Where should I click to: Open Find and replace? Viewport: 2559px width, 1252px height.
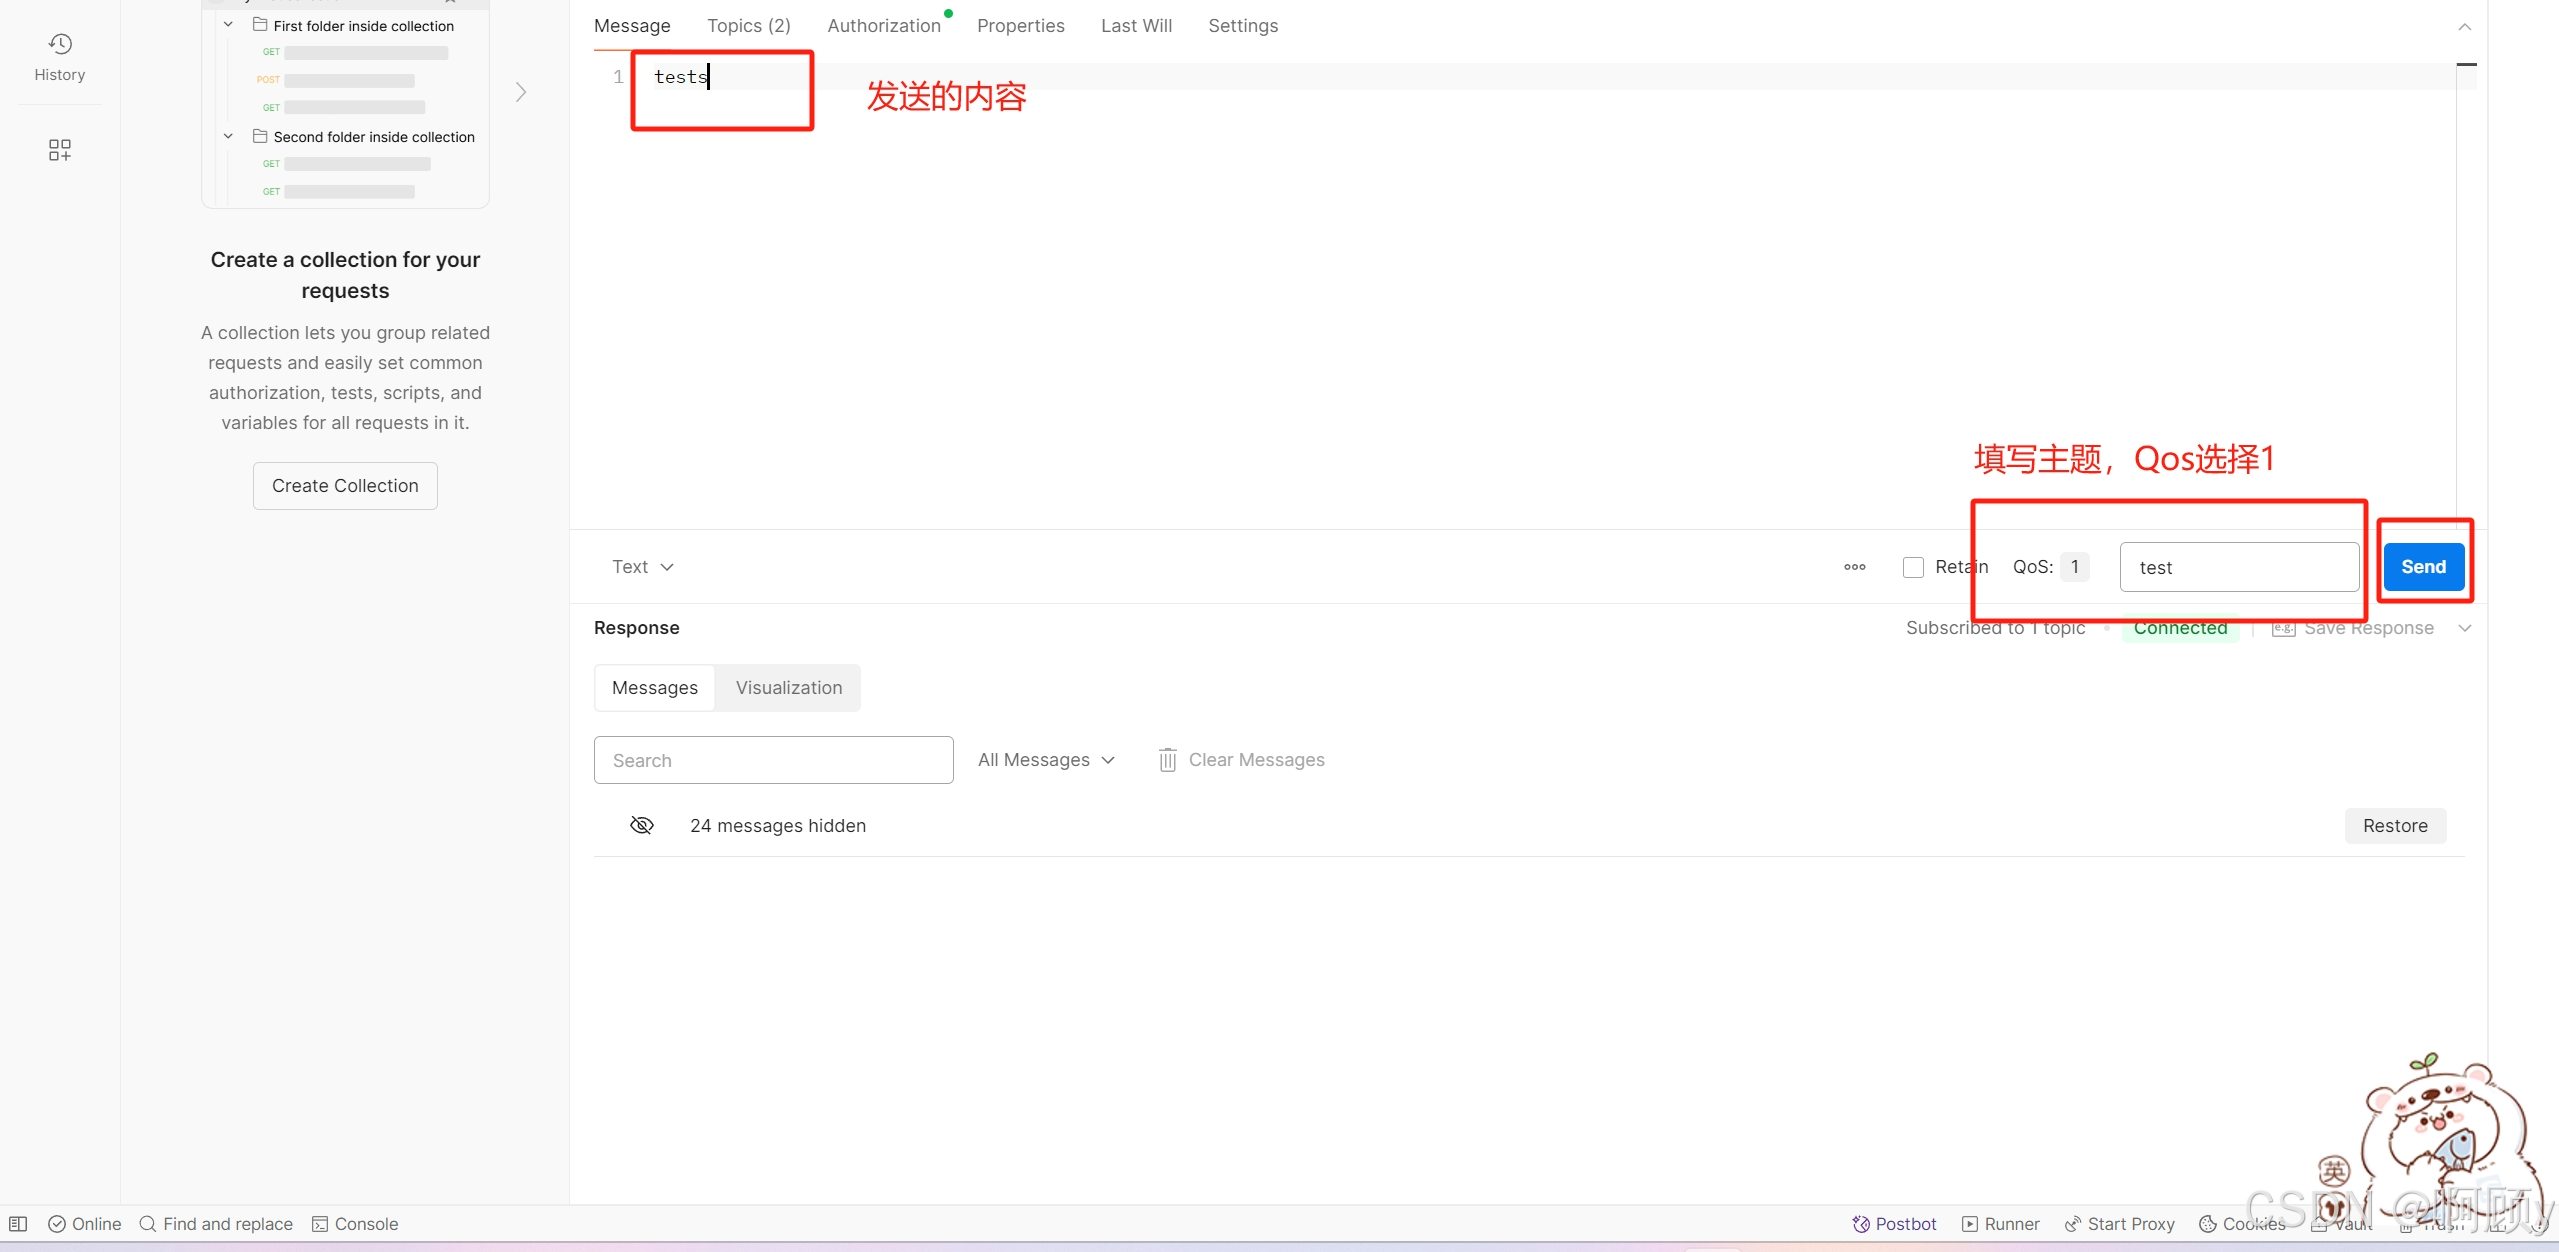pyautogui.click(x=216, y=1224)
